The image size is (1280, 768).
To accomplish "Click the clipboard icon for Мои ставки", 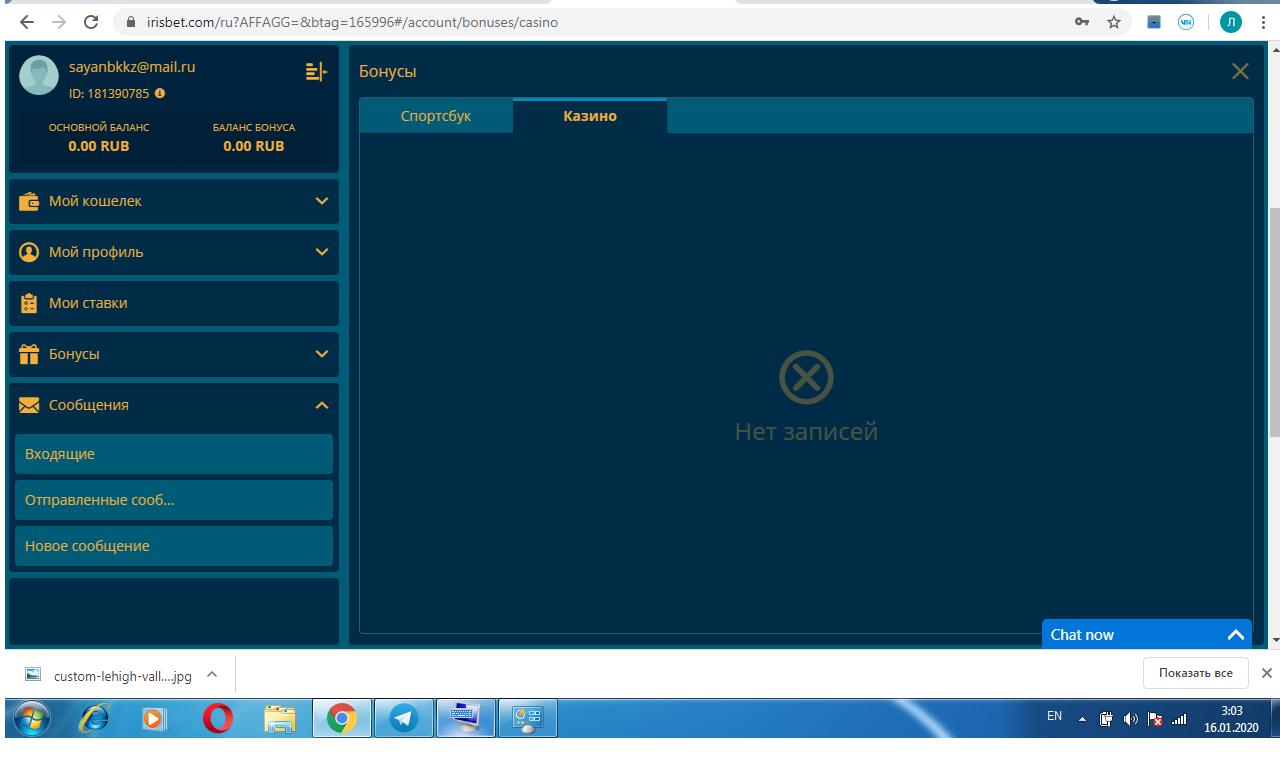I will 29,303.
